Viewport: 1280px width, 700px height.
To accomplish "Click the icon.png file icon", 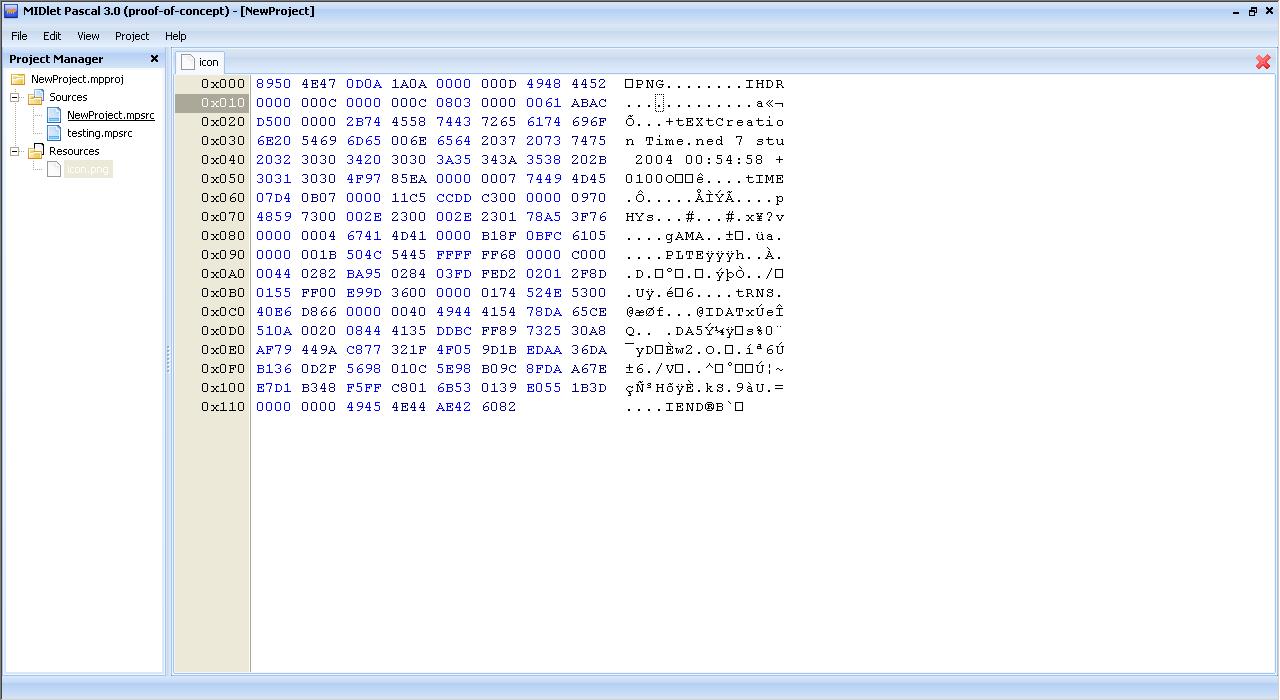I will (x=54, y=169).
